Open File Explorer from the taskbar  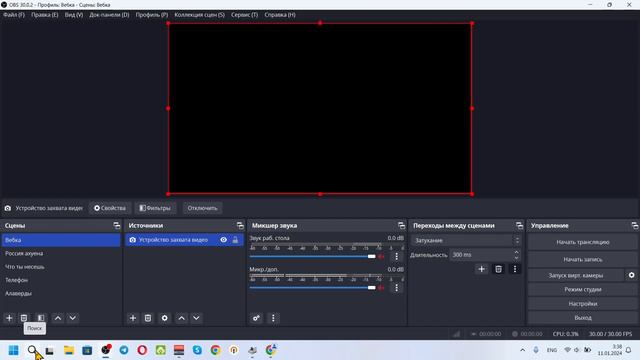(69, 350)
